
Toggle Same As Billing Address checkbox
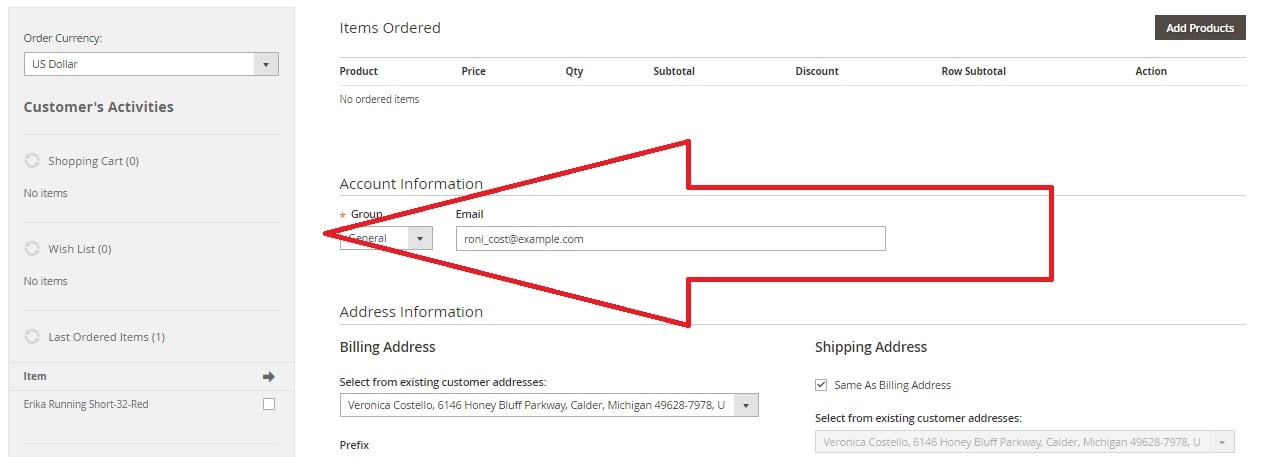pyautogui.click(x=821, y=385)
